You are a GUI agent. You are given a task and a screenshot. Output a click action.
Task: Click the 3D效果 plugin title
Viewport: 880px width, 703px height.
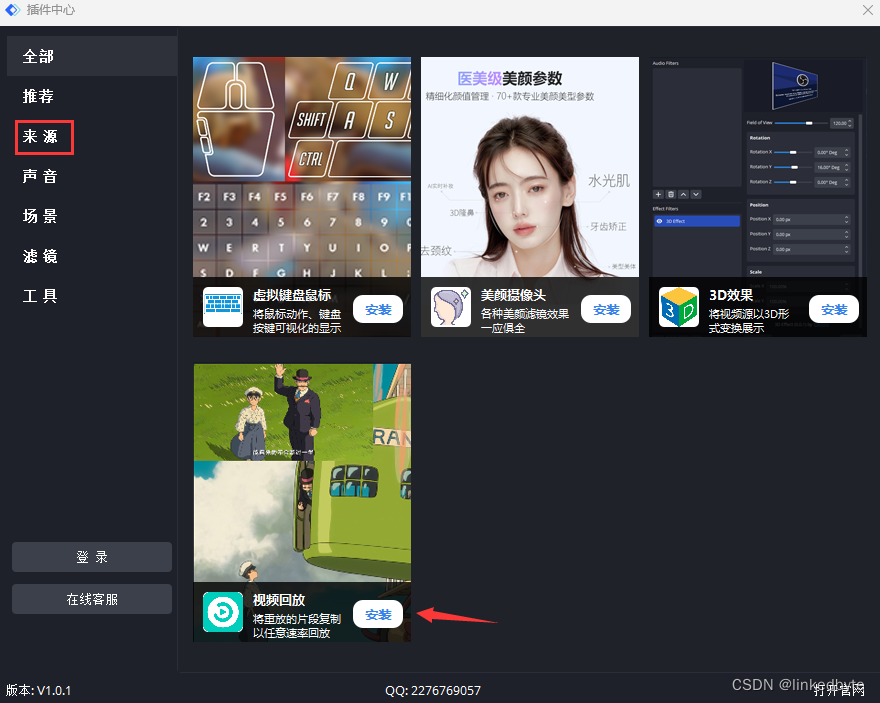click(x=731, y=295)
